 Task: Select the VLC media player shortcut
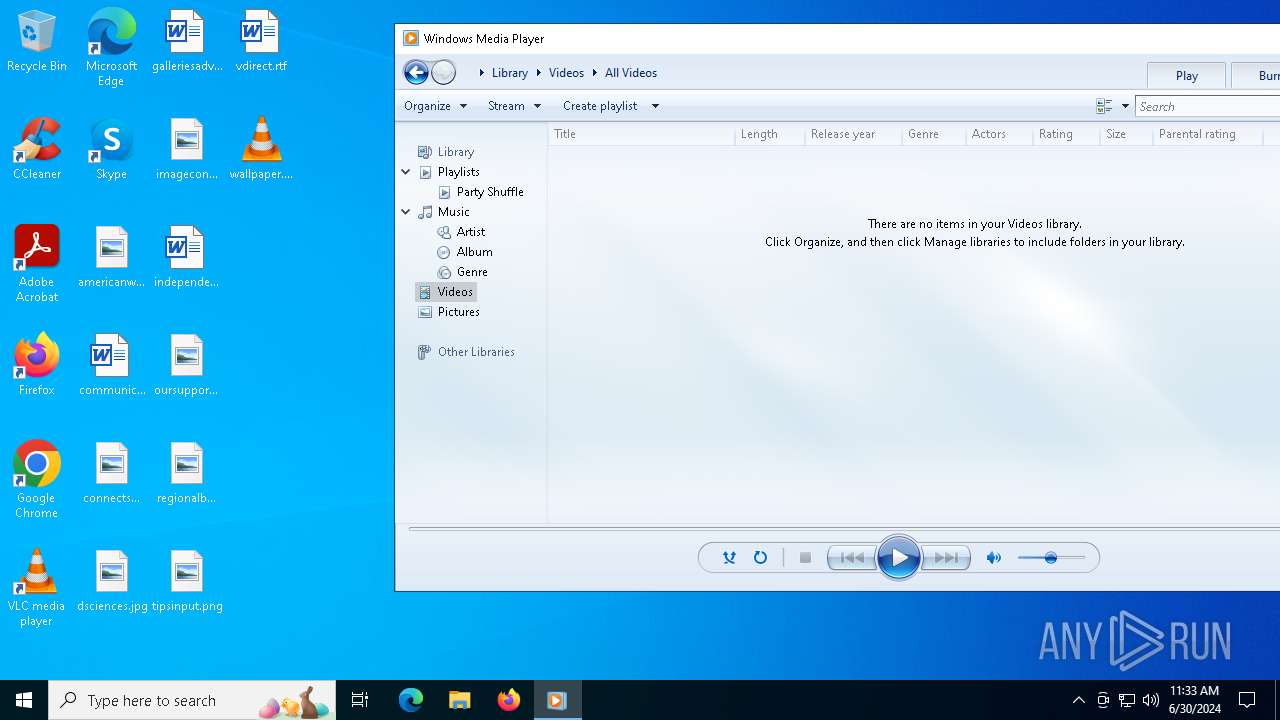(37, 588)
